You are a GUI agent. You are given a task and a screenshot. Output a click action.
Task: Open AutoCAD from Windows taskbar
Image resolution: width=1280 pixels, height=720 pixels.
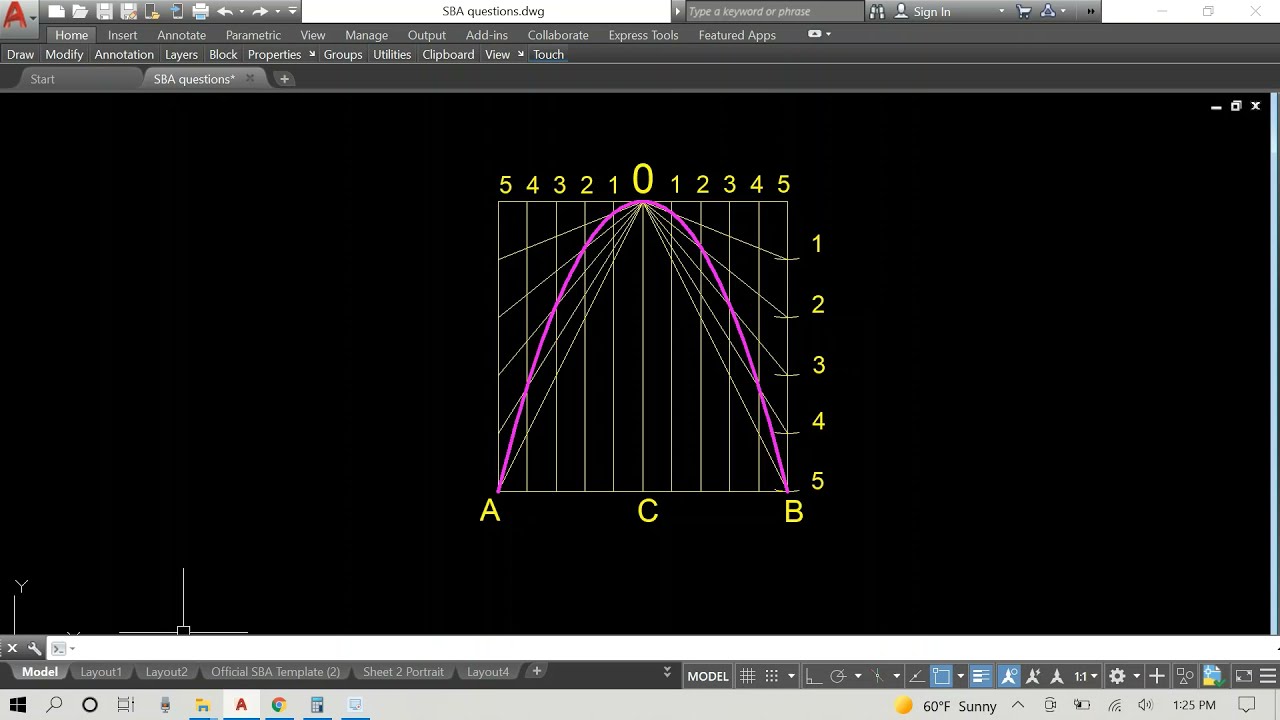(241, 705)
